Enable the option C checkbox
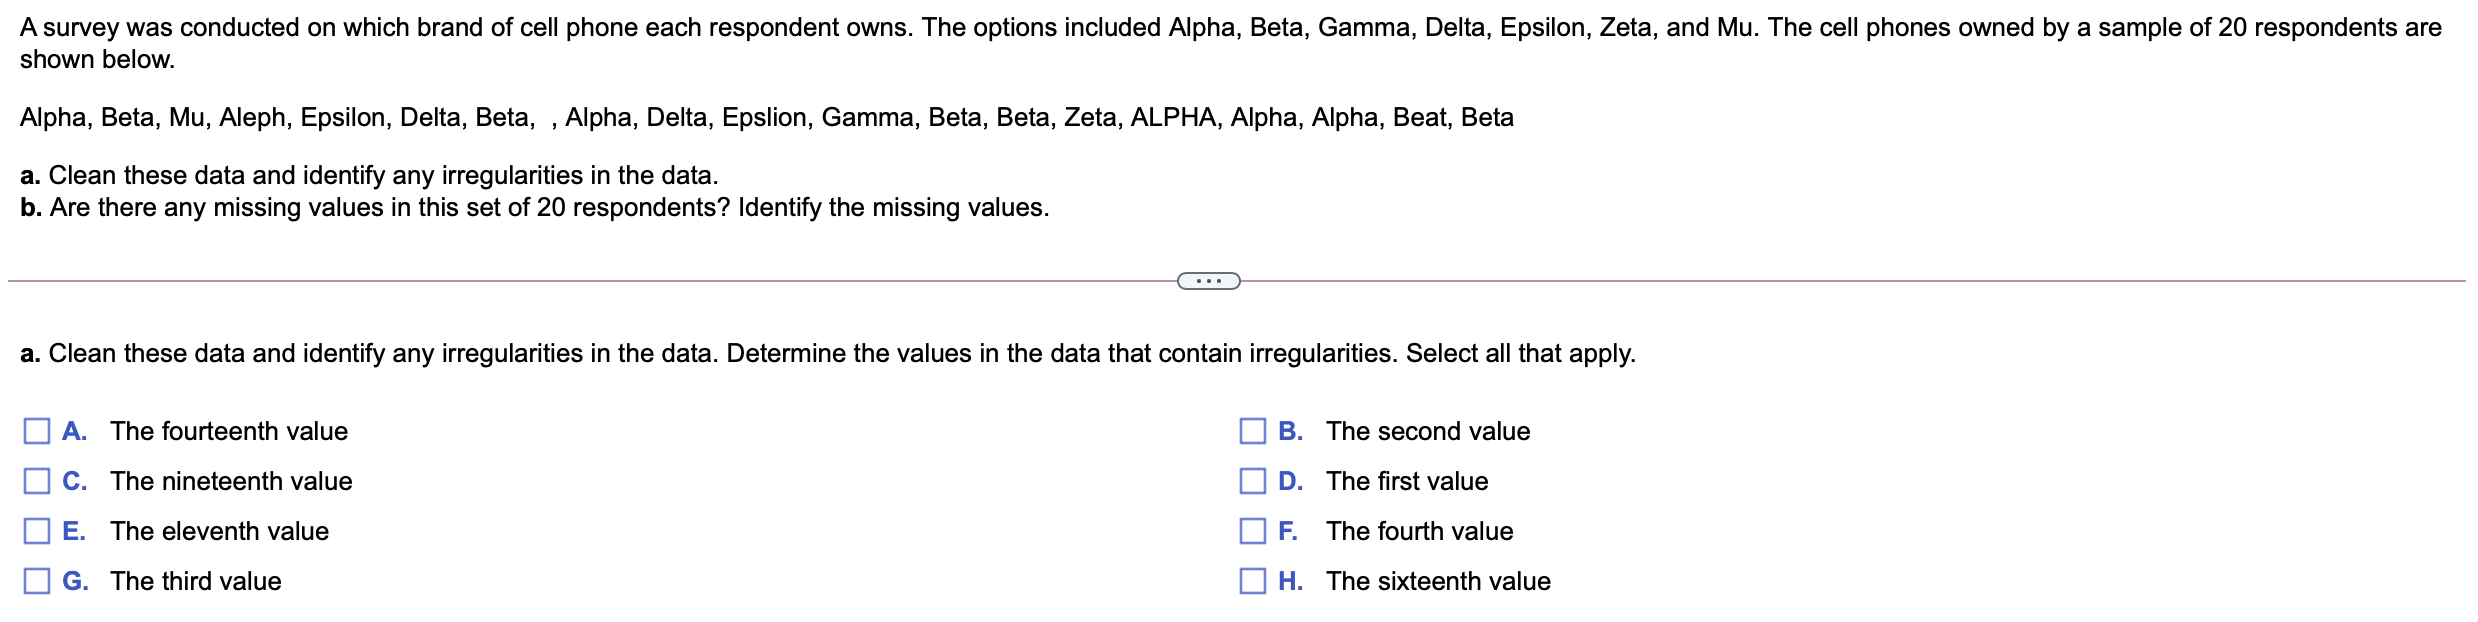The width and height of the screenshot is (2478, 622). coord(37,481)
